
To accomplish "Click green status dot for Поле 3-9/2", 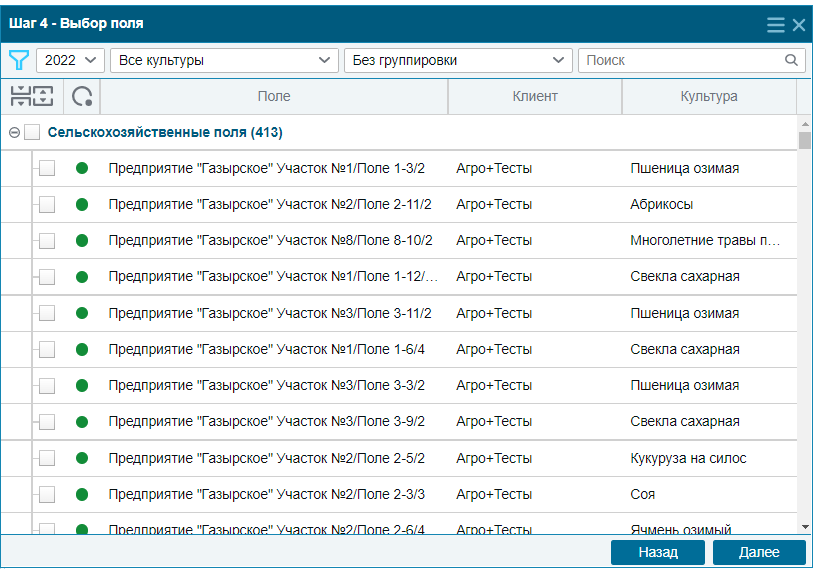I will 82,422.
